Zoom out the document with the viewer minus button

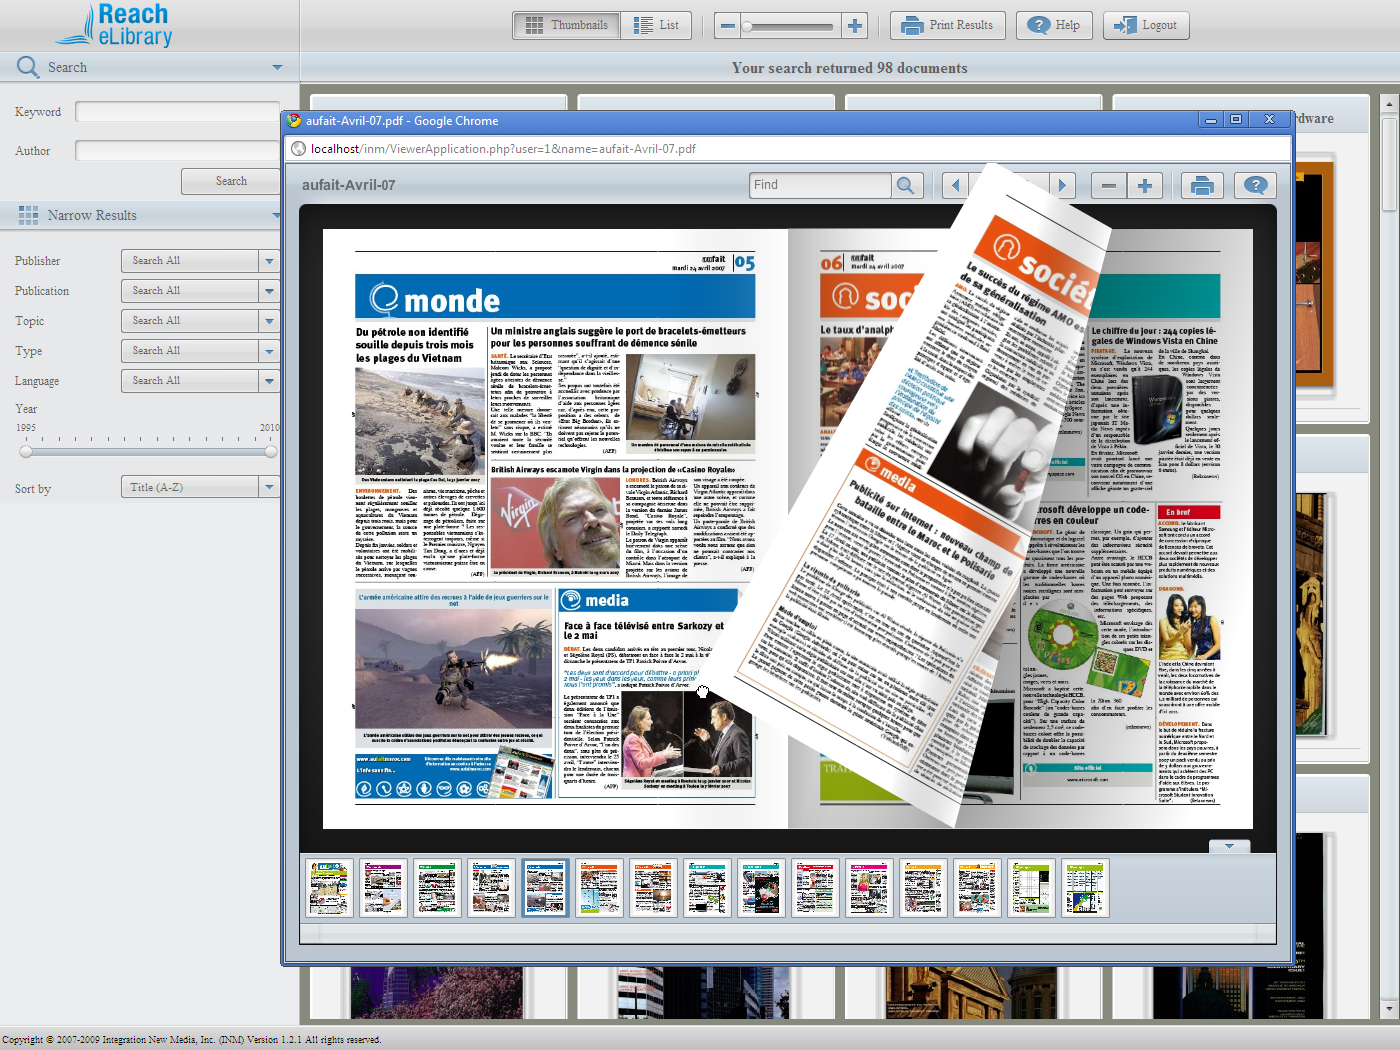(x=1108, y=185)
